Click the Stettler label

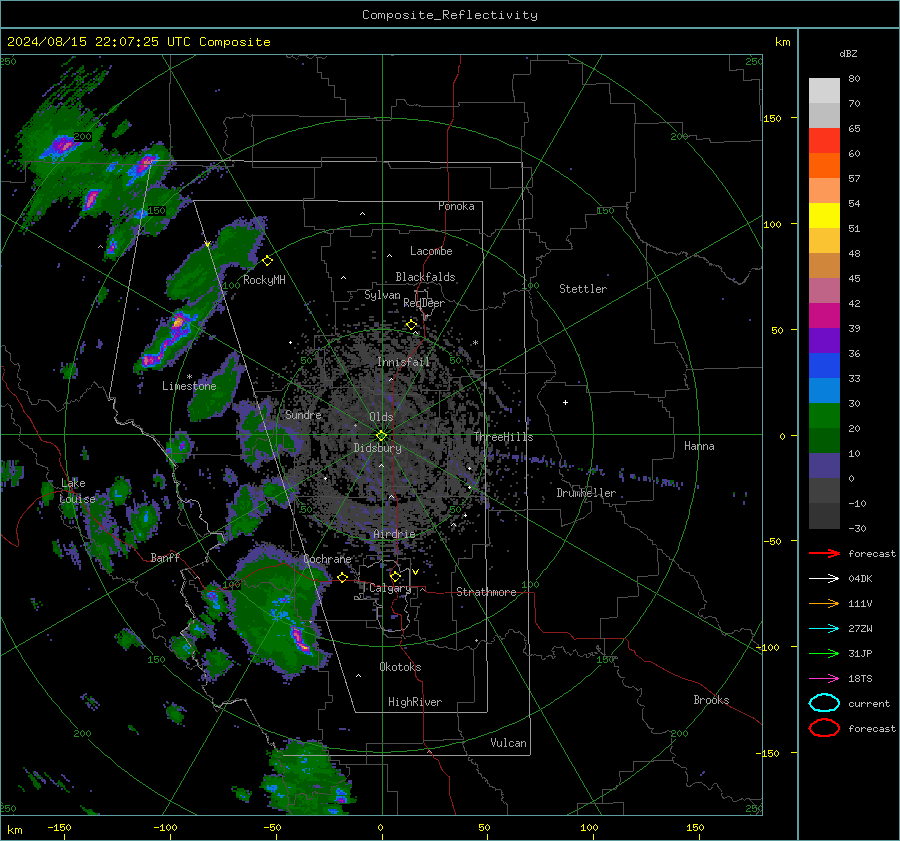[x=583, y=289]
